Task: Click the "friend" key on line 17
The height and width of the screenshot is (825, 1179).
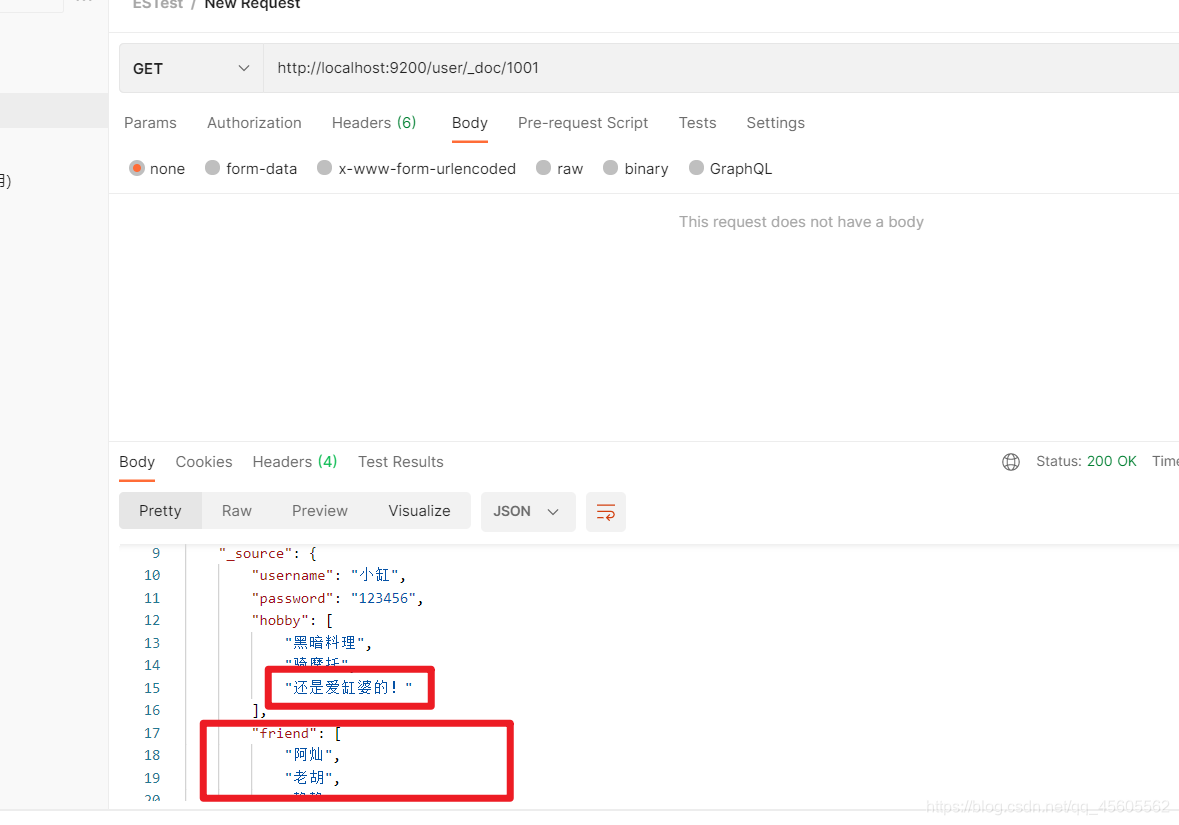Action: (284, 733)
